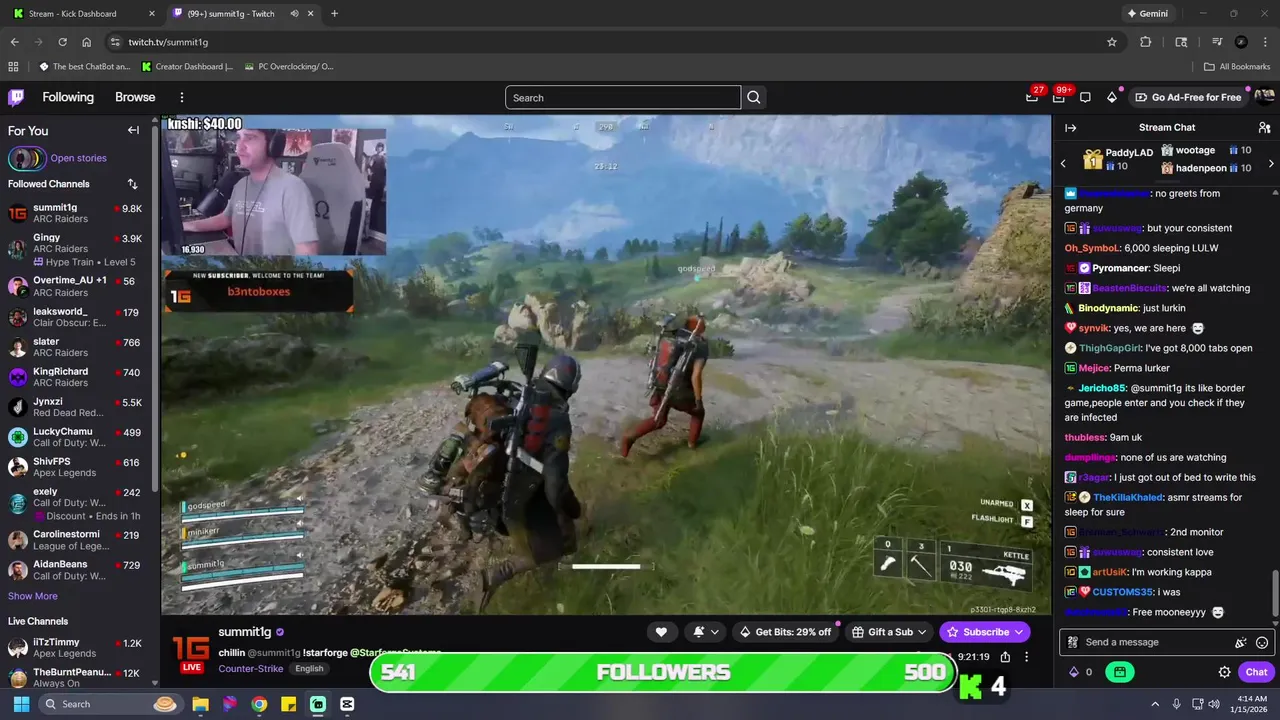Open the Get Bits icon in top bar
The image size is (1280, 720).
coord(1112,97)
